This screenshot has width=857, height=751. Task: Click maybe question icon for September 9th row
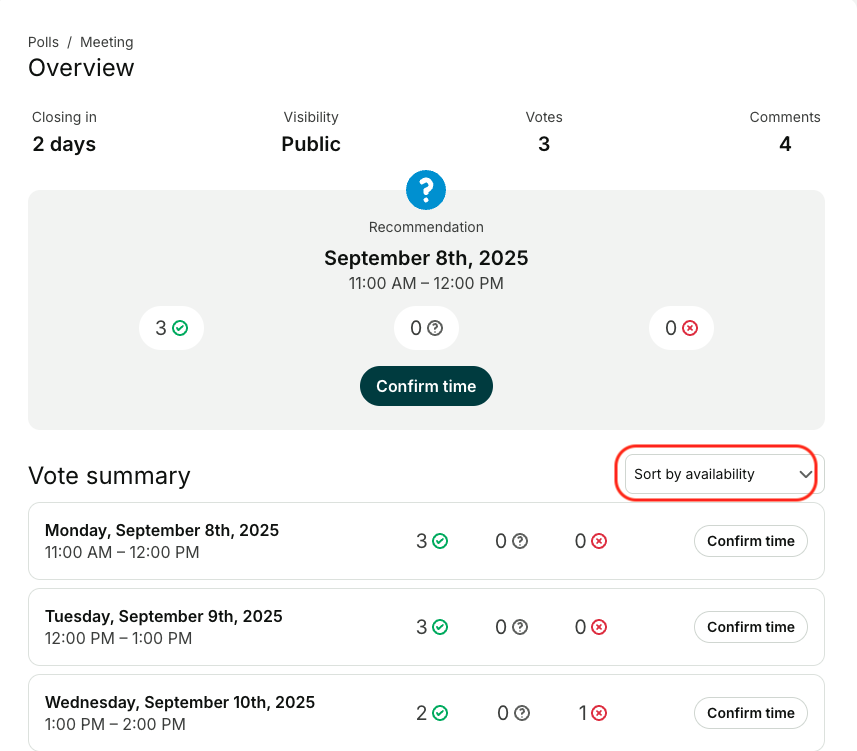point(520,627)
